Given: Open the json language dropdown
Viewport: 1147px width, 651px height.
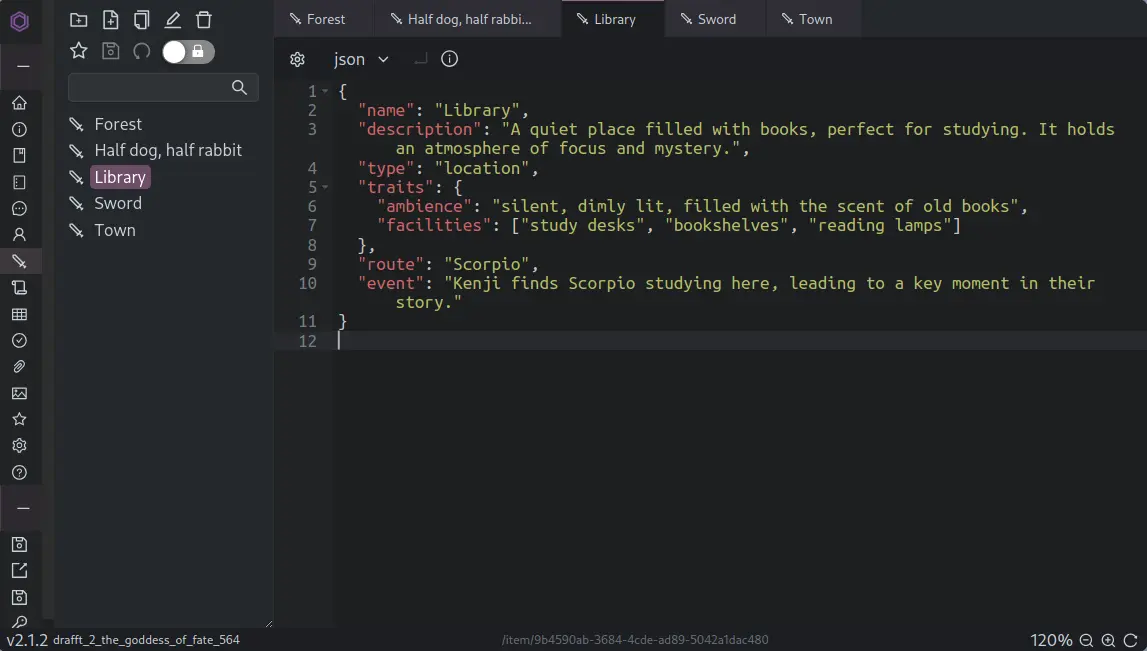Looking at the screenshot, I should 360,59.
